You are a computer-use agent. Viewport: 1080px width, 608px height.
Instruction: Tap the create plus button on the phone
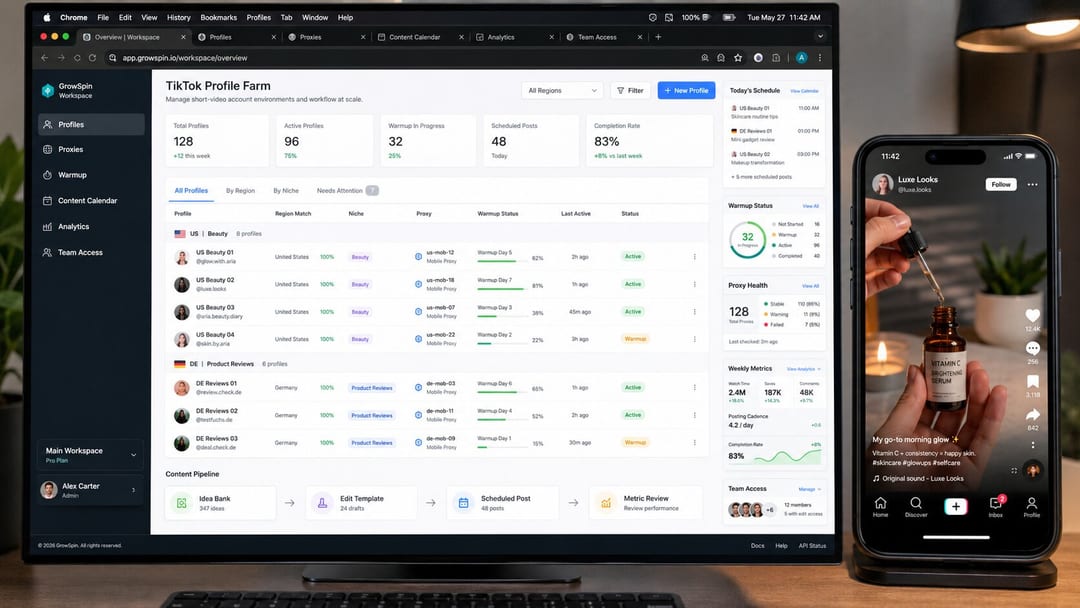coord(956,507)
